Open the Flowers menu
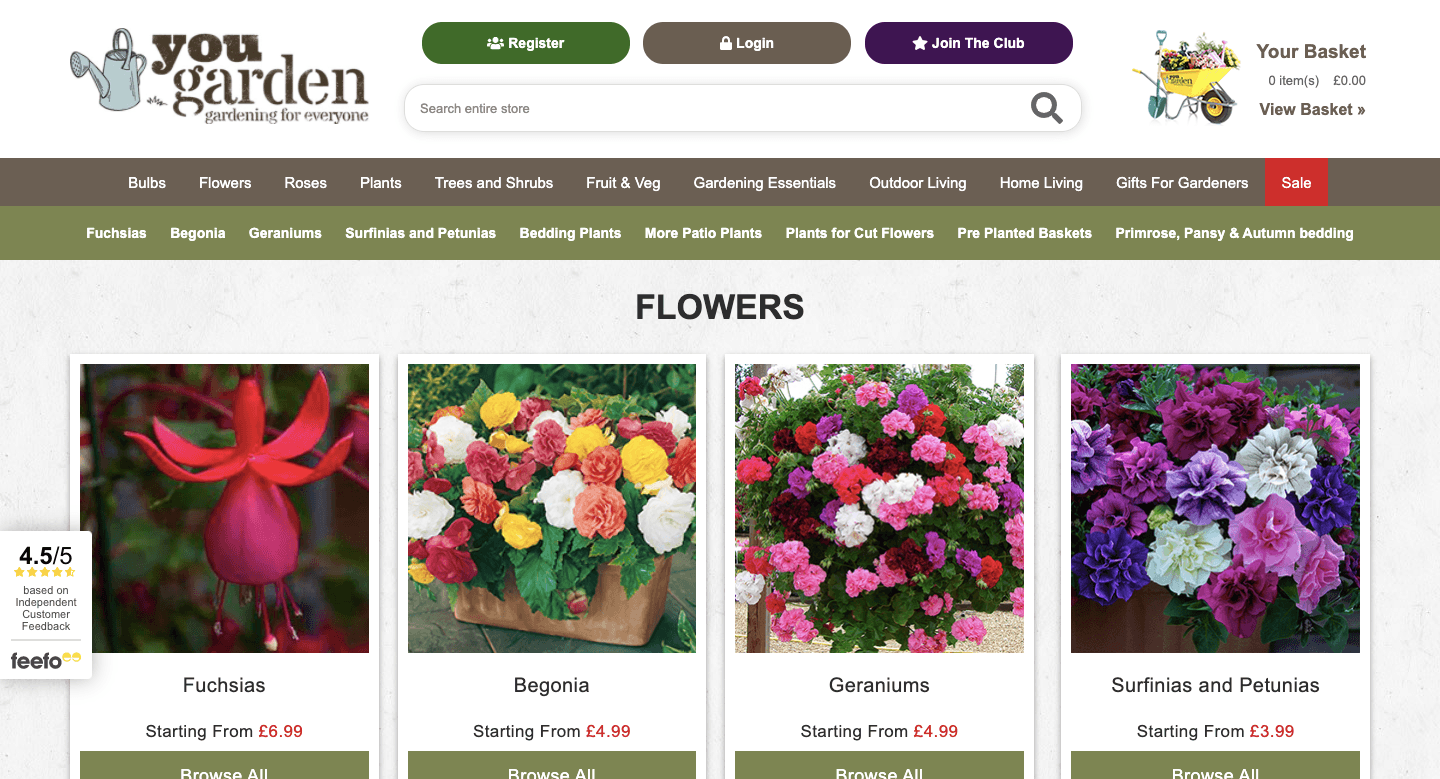Image resolution: width=1440 pixels, height=779 pixels. [x=225, y=183]
